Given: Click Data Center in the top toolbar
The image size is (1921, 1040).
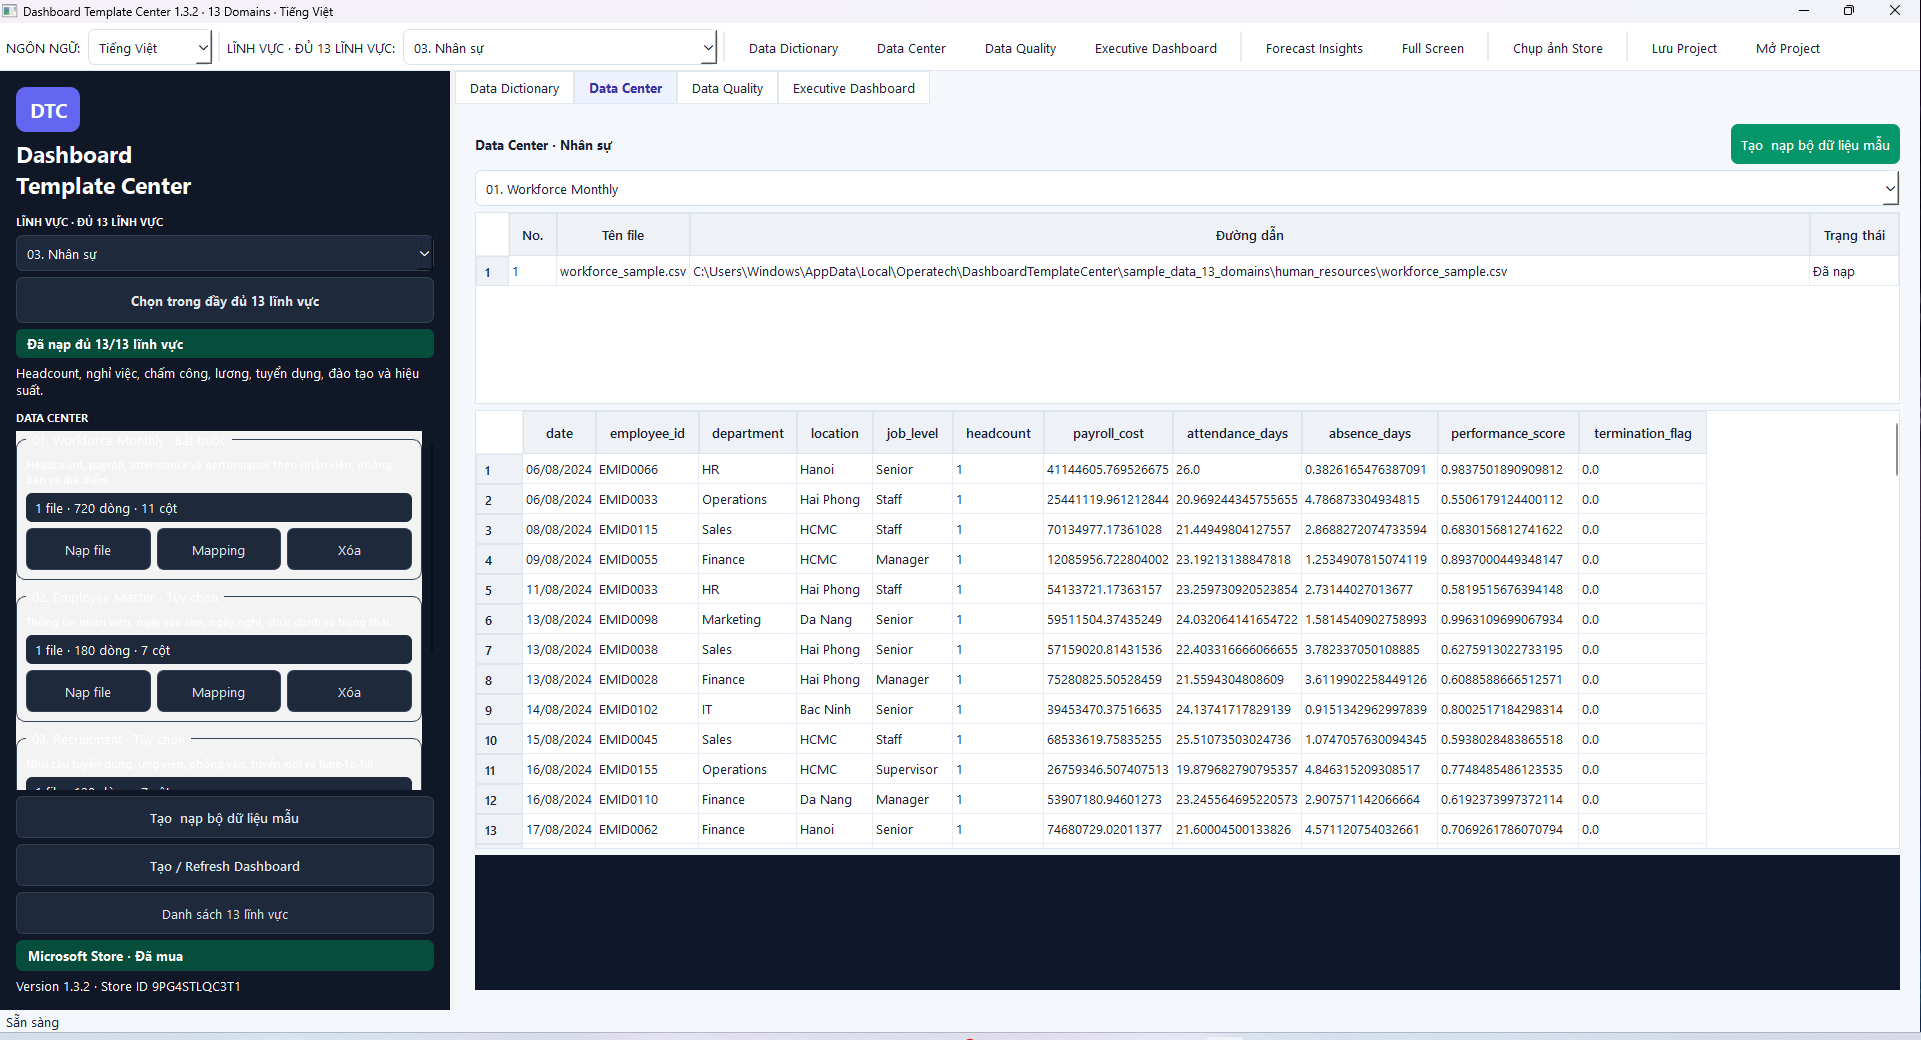Looking at the screenshot, I should point(911,48).
